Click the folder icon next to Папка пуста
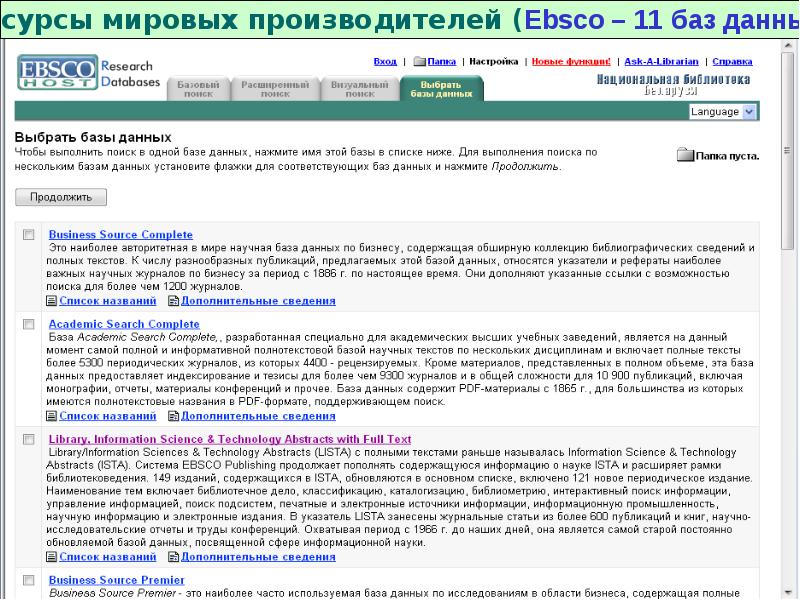800x600 pixels. (685, 155)
